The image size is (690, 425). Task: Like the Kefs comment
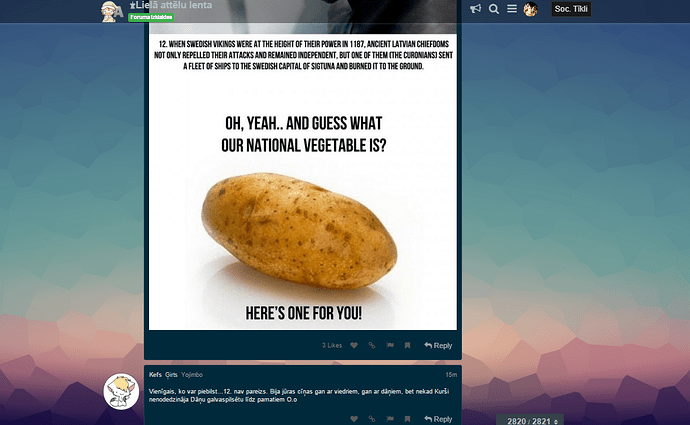click(x=354, y=419)
